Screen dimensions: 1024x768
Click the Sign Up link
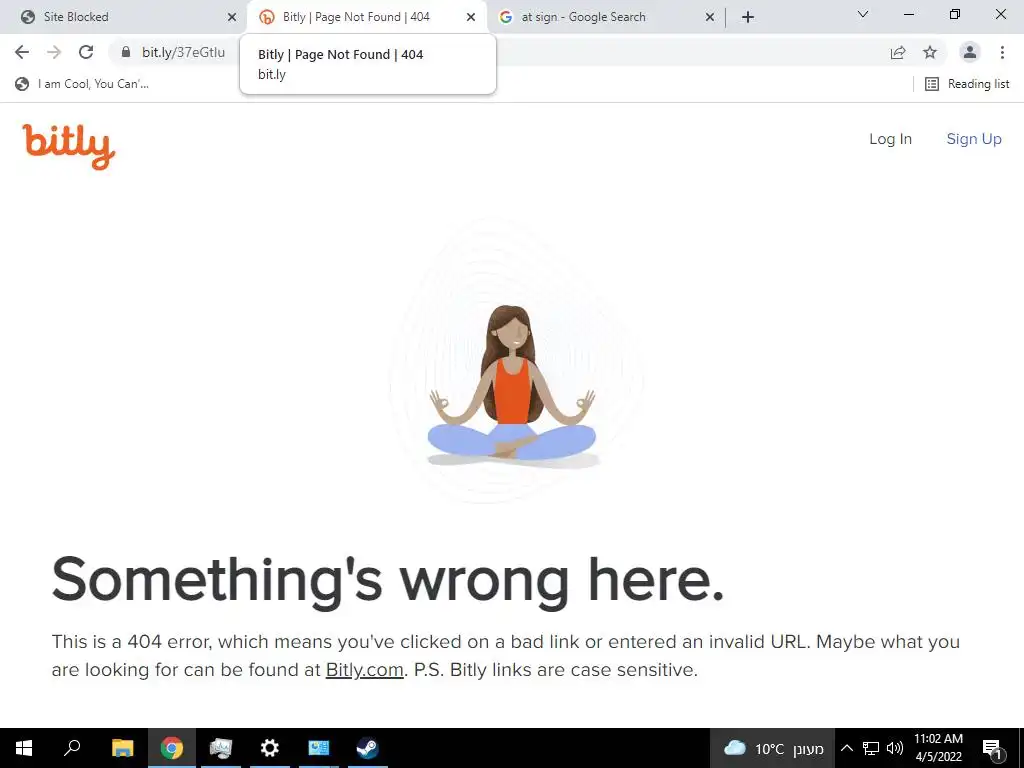tap(974, 139)
